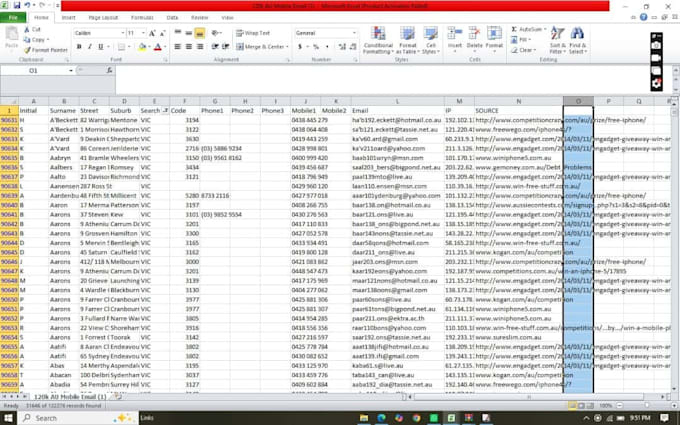Apply bold formatting

pyautogui.click(x=79, y=46)
